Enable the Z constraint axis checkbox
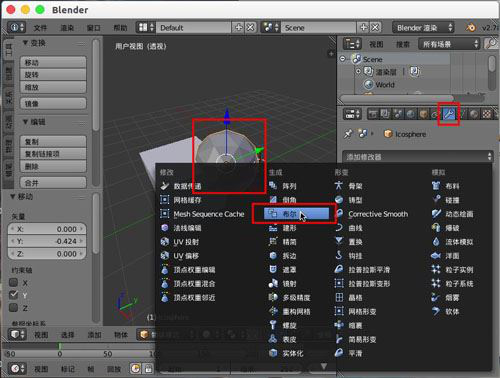Image resolution: width=500 pixels, height=378 pixels. 13,307
